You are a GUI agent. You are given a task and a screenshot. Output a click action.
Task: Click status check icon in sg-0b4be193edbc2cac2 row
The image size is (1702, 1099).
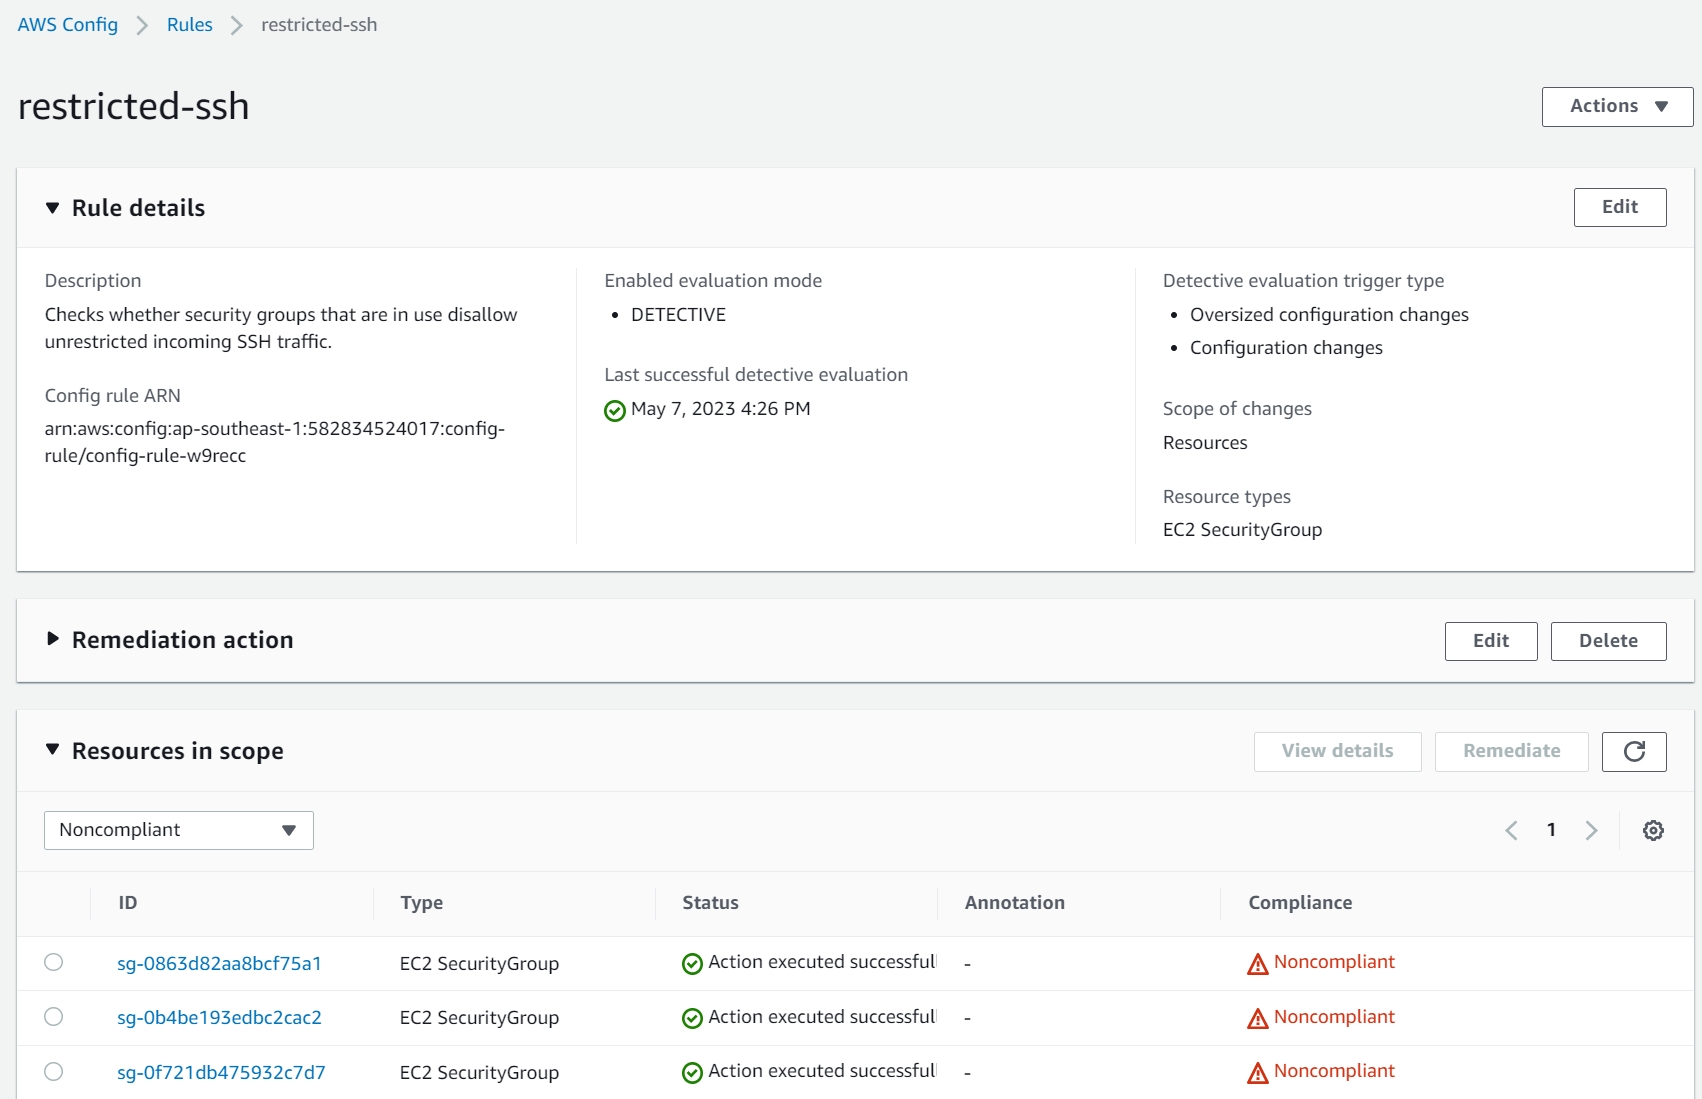(x=692, y=1018)
